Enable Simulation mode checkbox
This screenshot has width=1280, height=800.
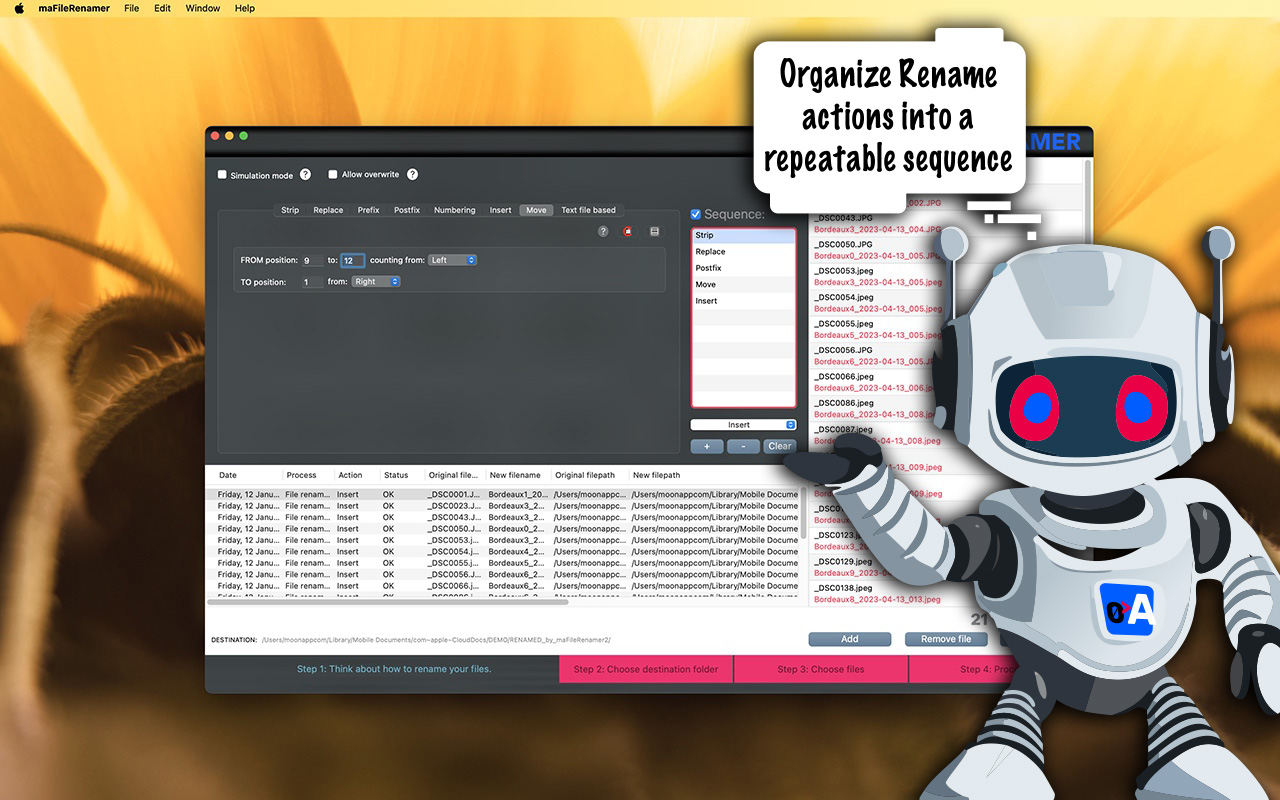pos(222,175)
